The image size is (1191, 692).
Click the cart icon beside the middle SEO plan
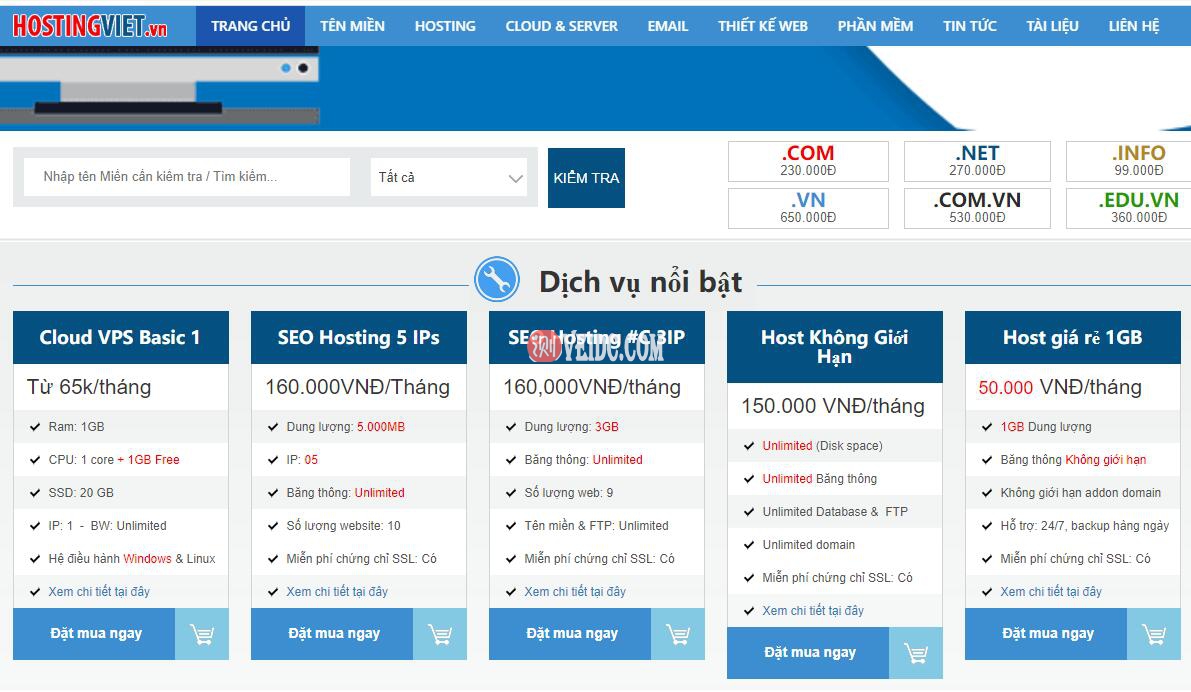pyautogui.click(x=678, y=634)
